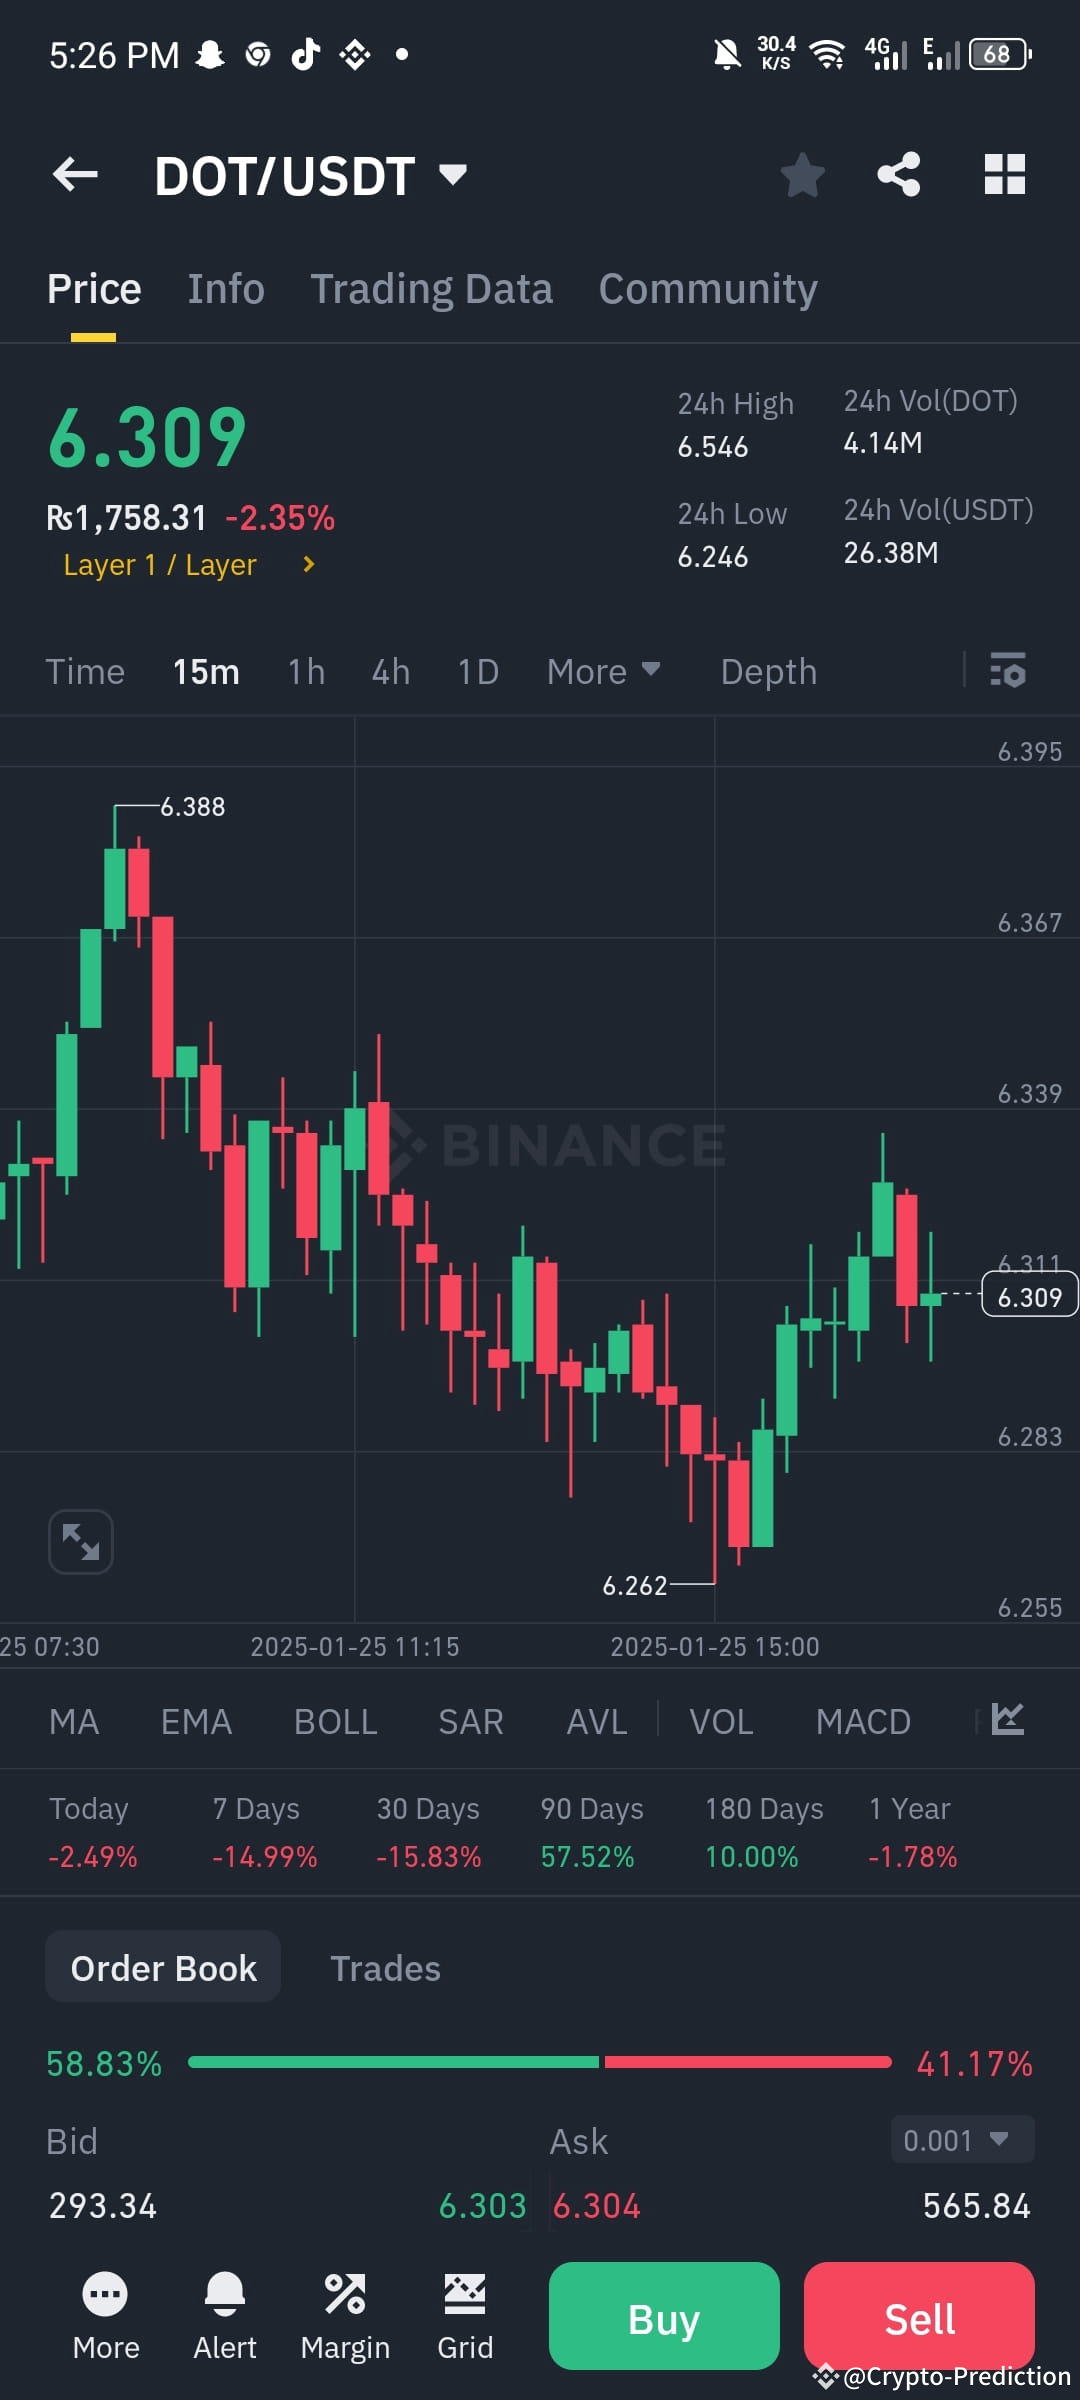Tap the 6.309 last price
The image size is (1080, 2400).
click(x=147, y=438)
